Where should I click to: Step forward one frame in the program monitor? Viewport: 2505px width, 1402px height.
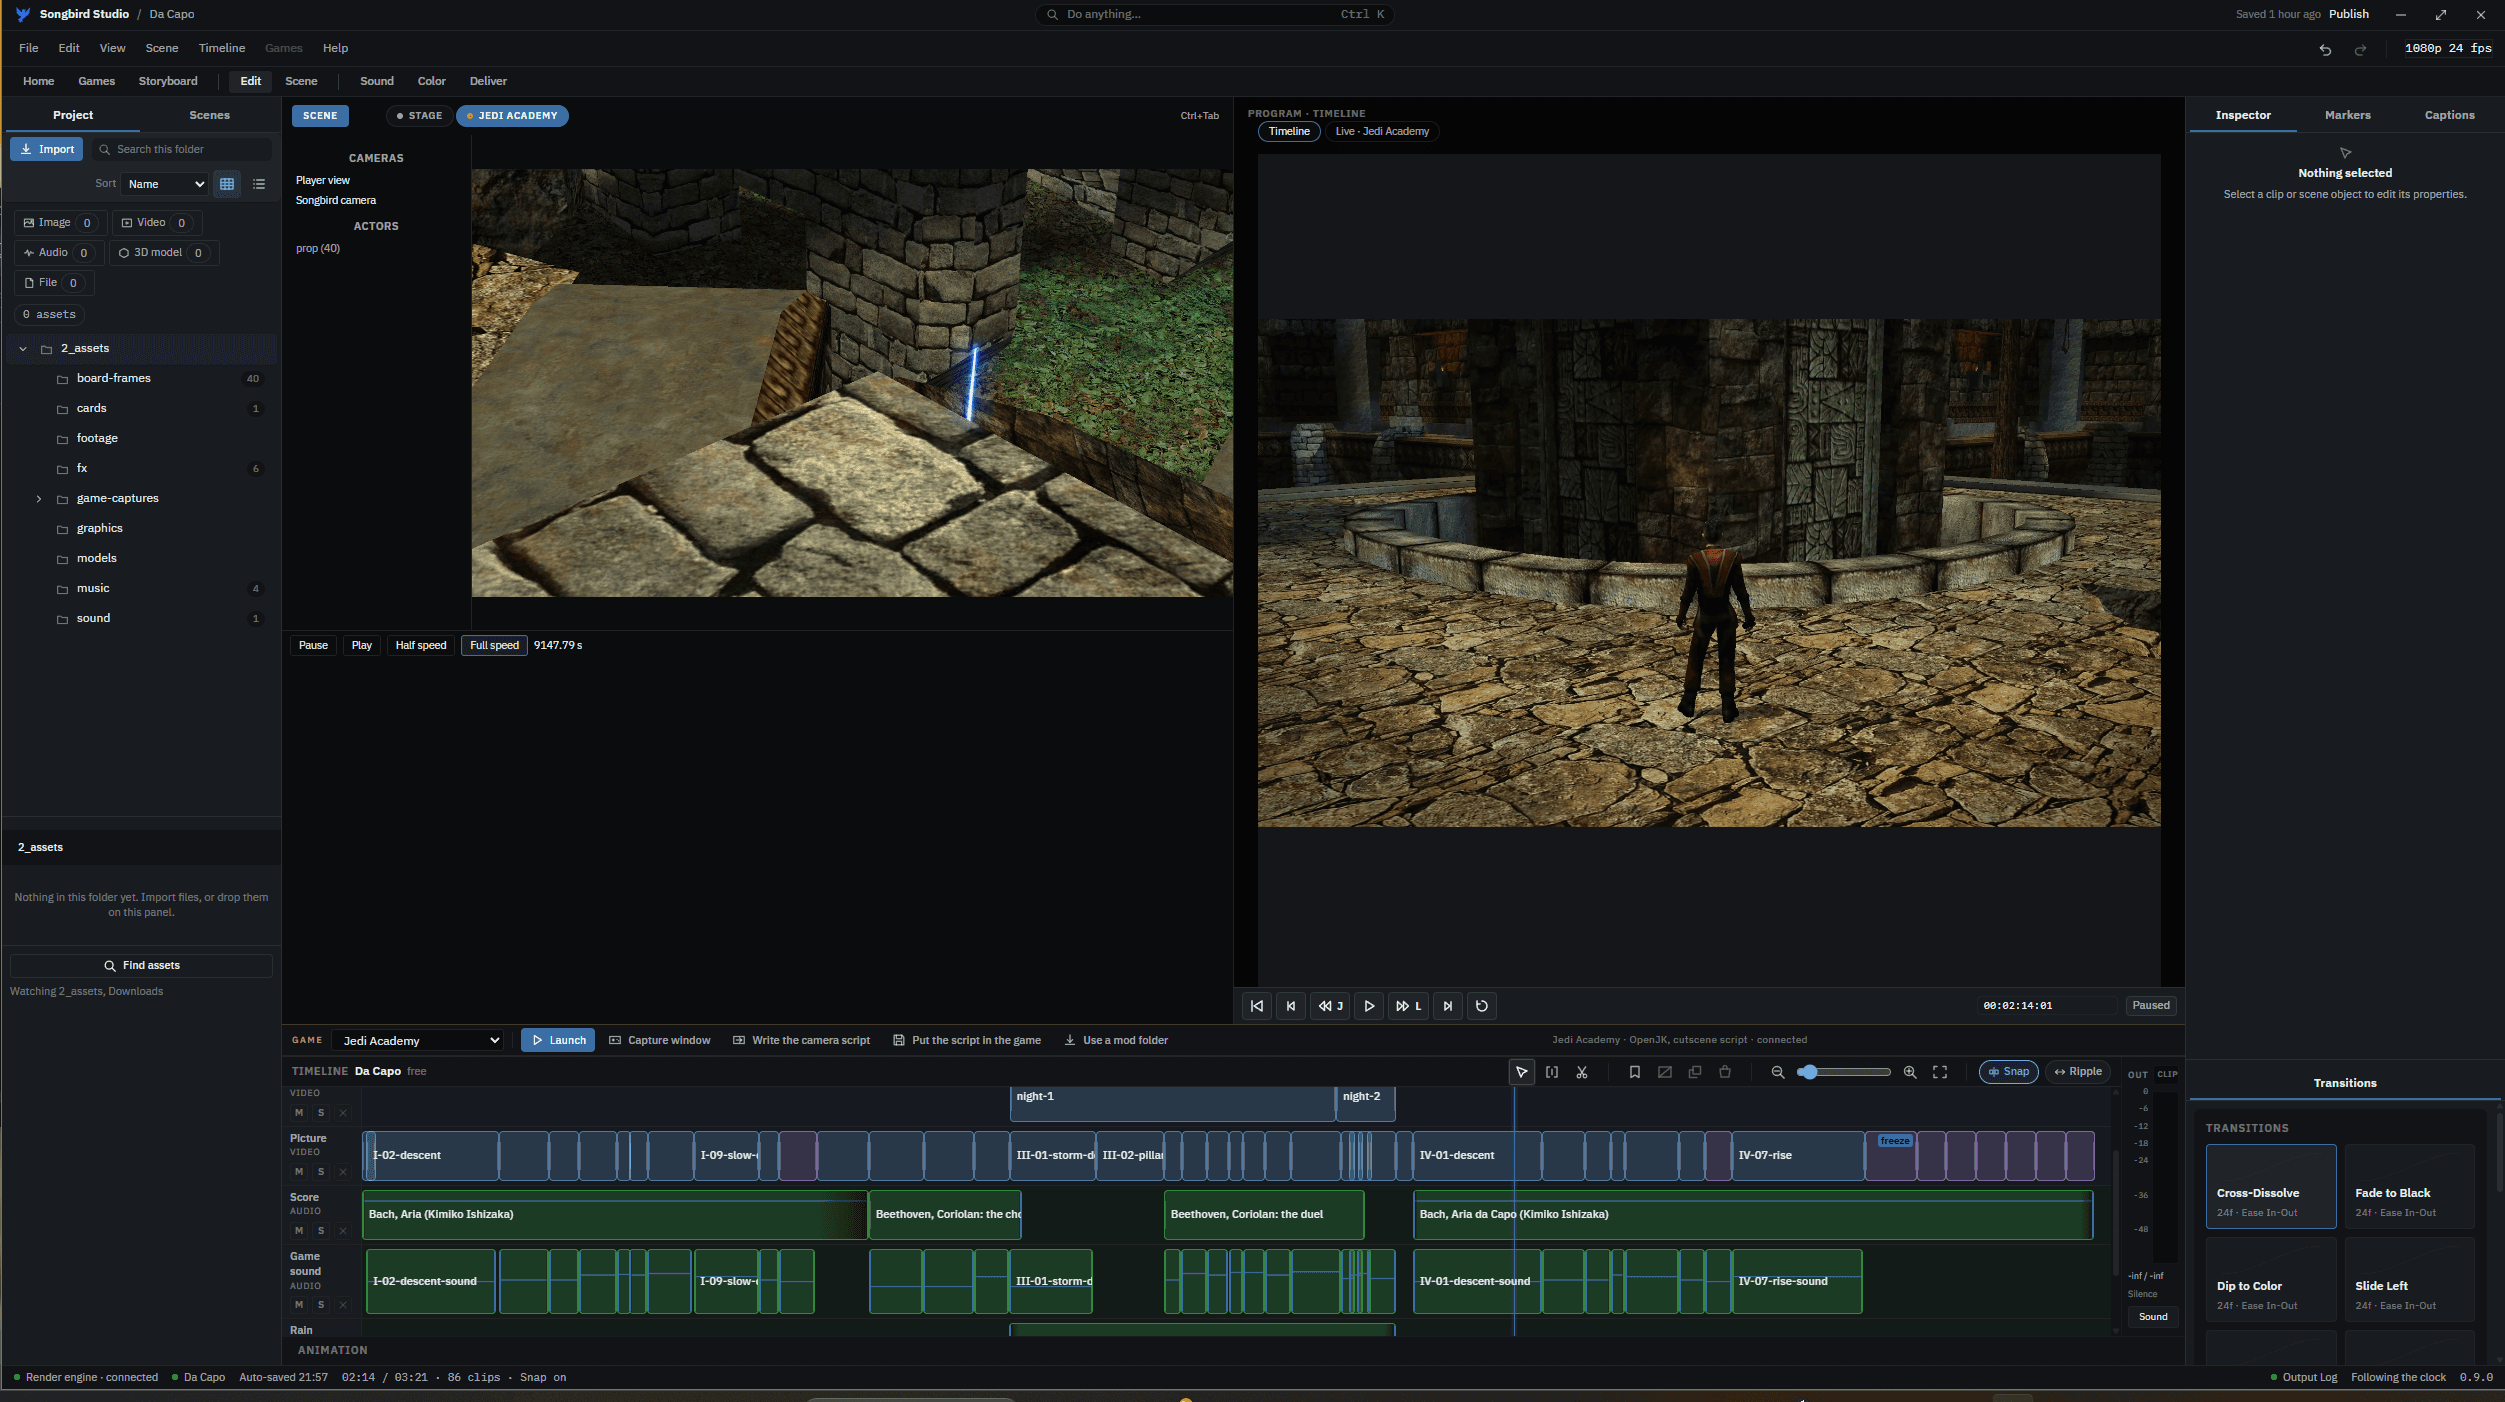pyautogui.click(x=1448, y=1006)
